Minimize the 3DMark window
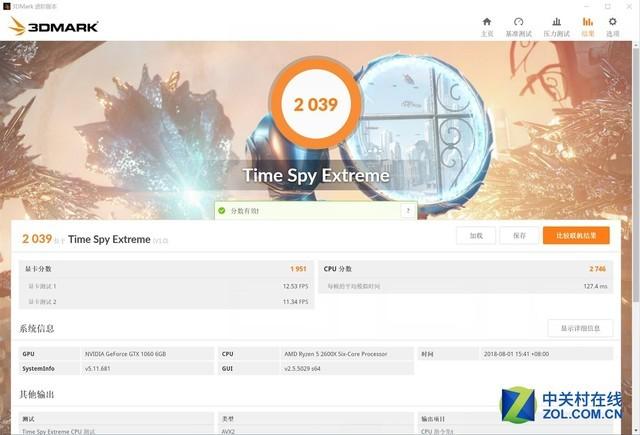Image resolution: width=640 pixels, height=435 pixels. [587, 6]
